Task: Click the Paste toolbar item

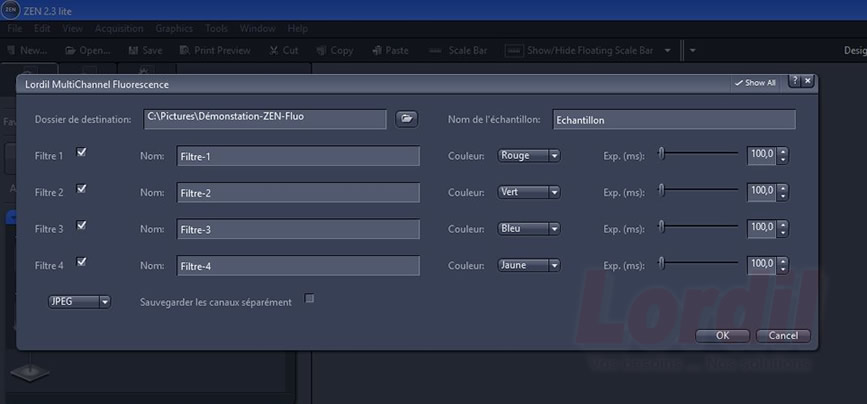Action: pyautogui.click(x=390, y=50)
